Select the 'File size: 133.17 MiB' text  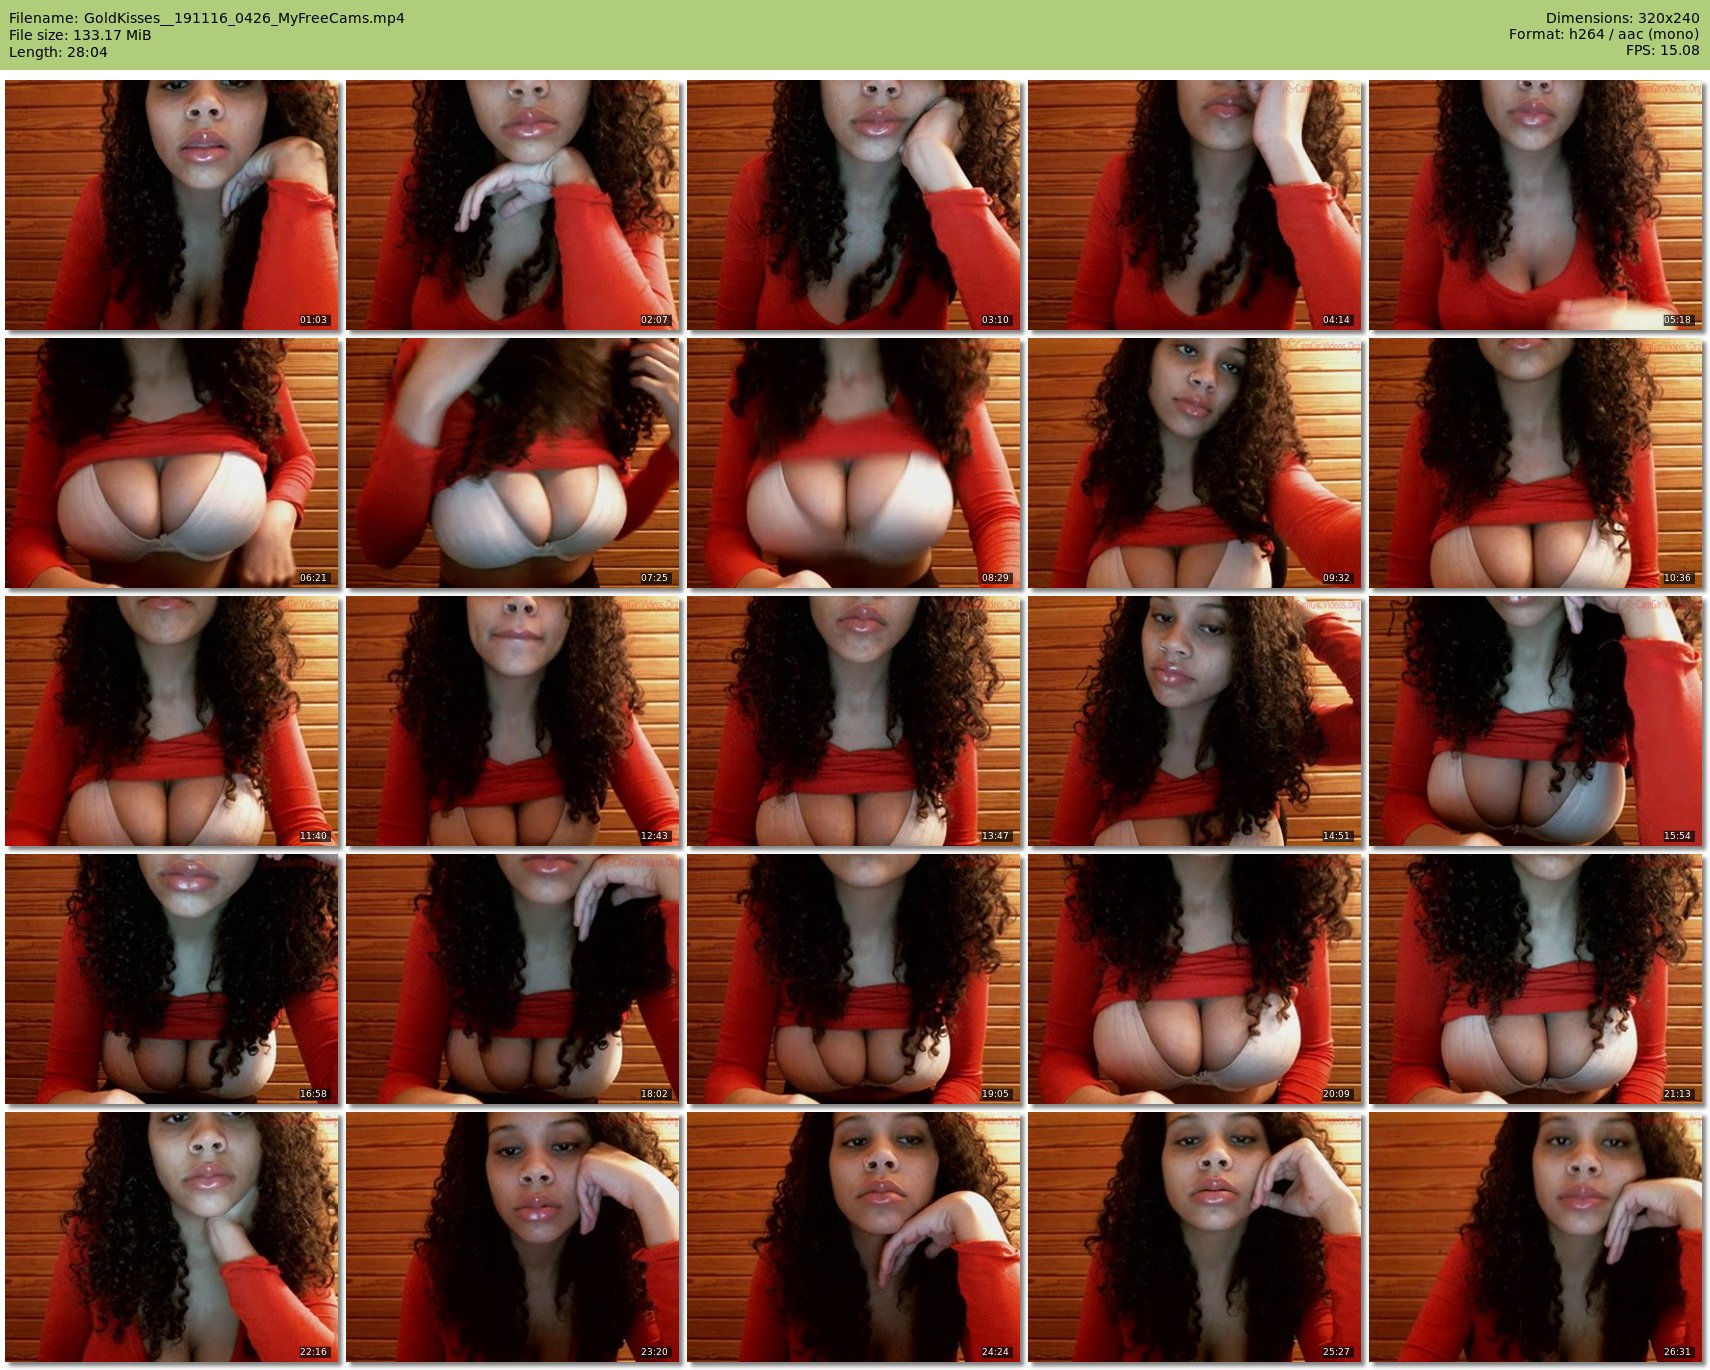click(x=80, y=35)
